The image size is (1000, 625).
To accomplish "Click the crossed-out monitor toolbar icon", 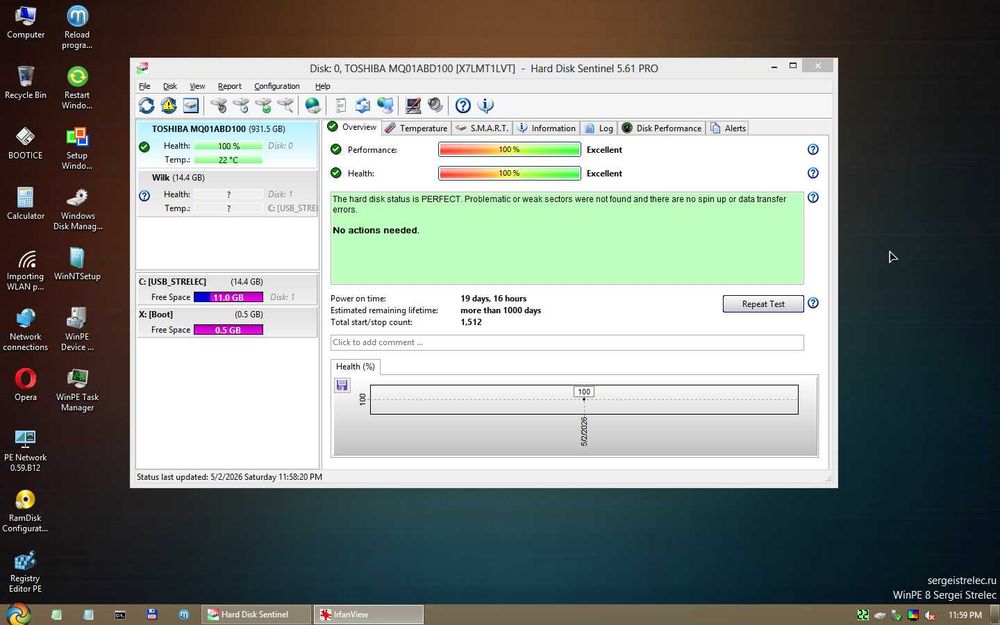I will pyautogui.click(x=413, y=105).
